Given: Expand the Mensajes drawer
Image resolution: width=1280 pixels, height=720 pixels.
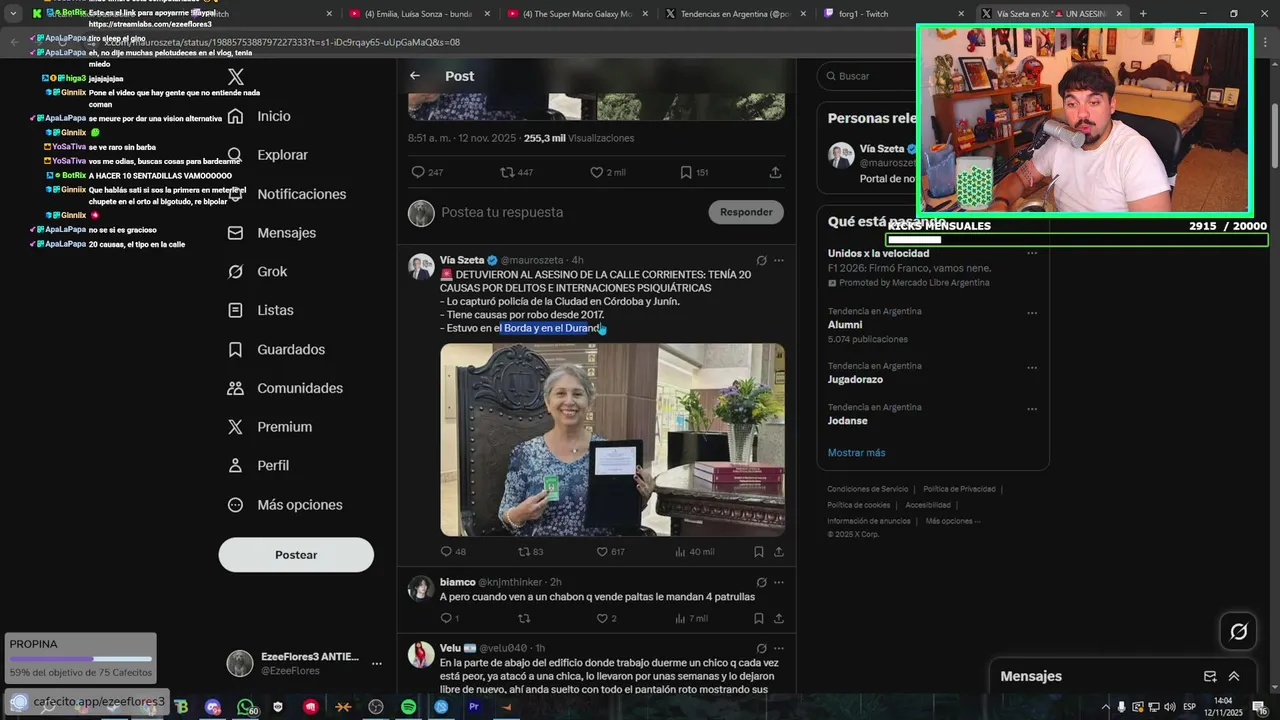Looking at the screenshot, I should [1234, 676].
